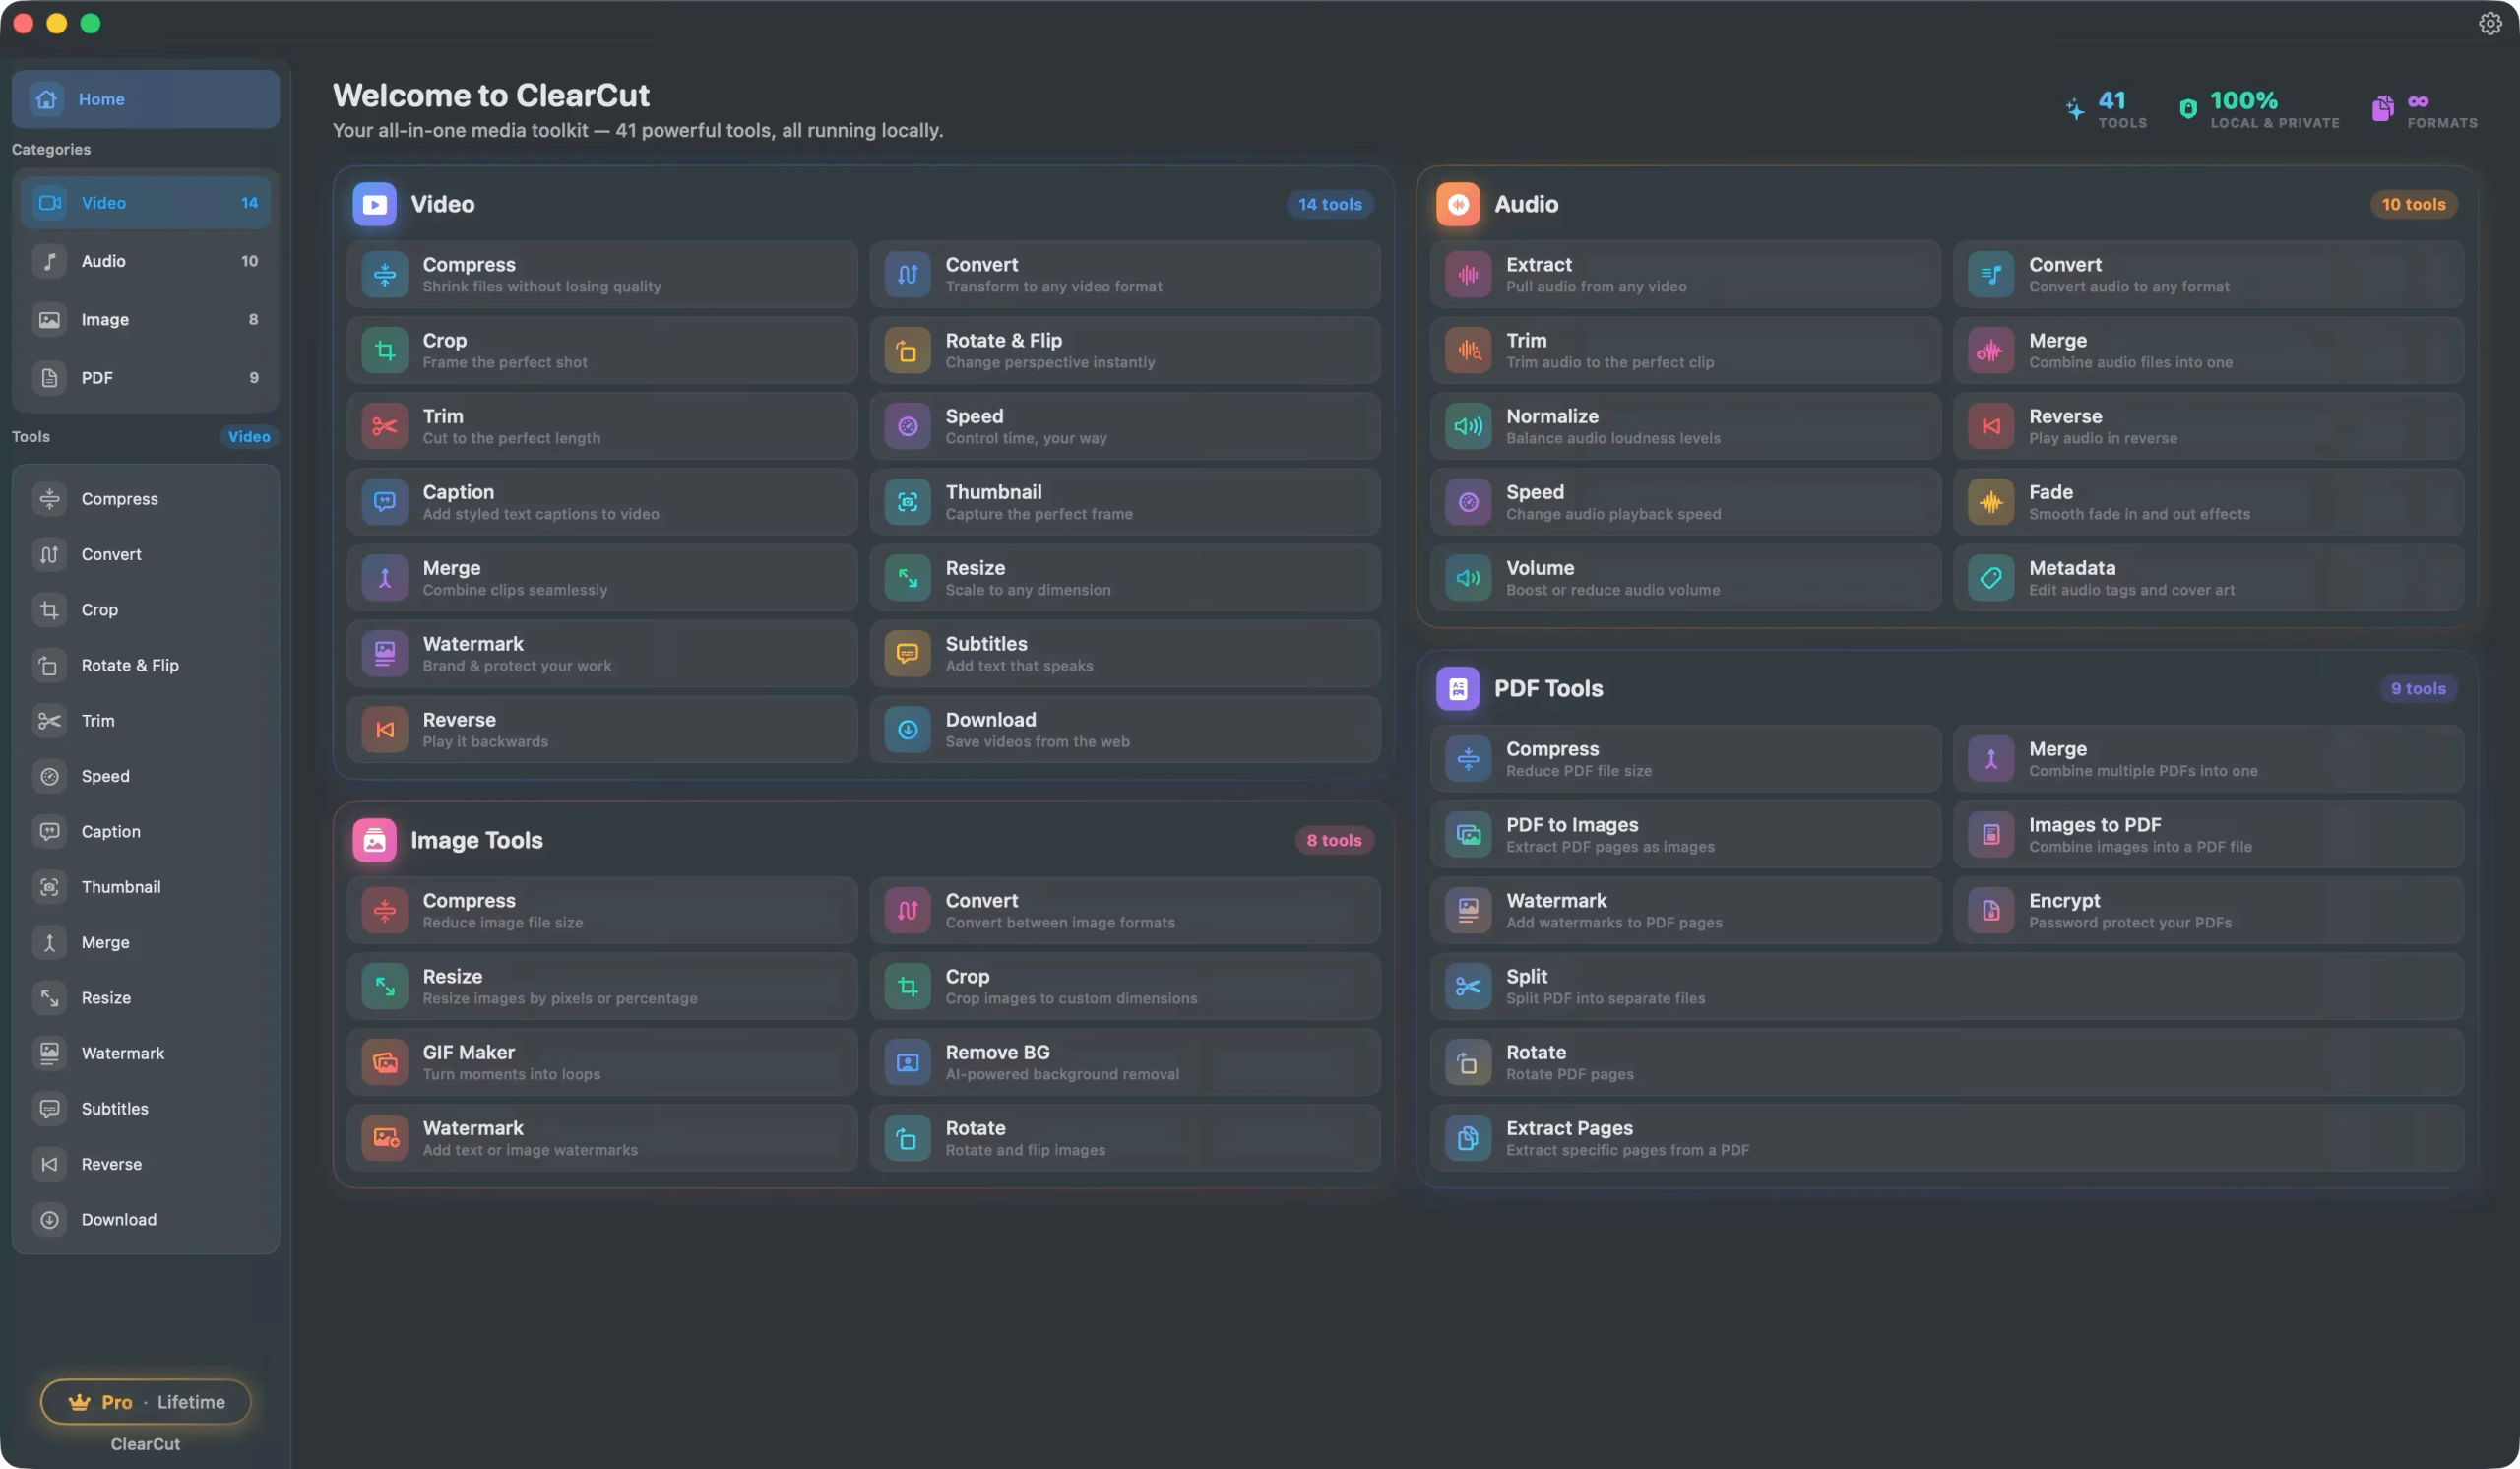Click the Video section header play icon
This screenshot has height=1469, width=2520.
tap(374, 204)
